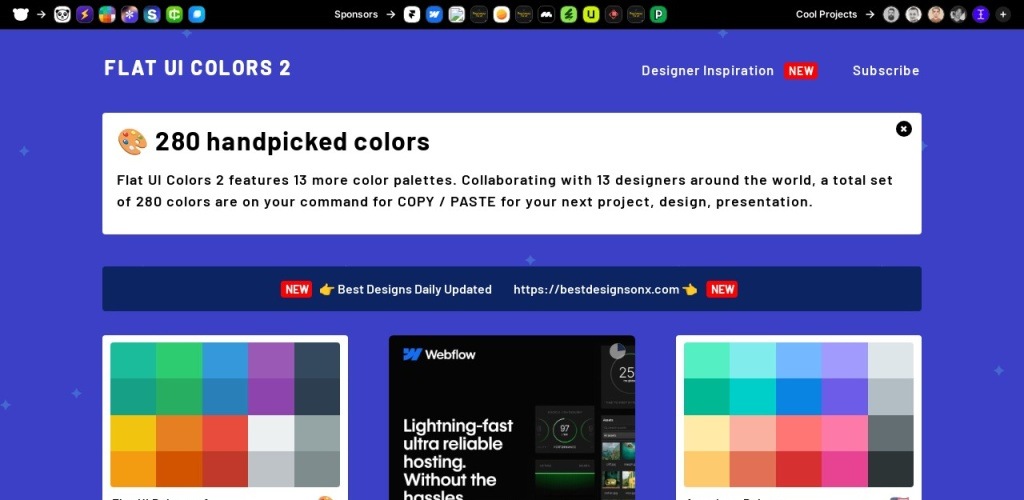1024x500 pixels.
Task: Click the green P sponsor icon
Action: coord(658,14)
